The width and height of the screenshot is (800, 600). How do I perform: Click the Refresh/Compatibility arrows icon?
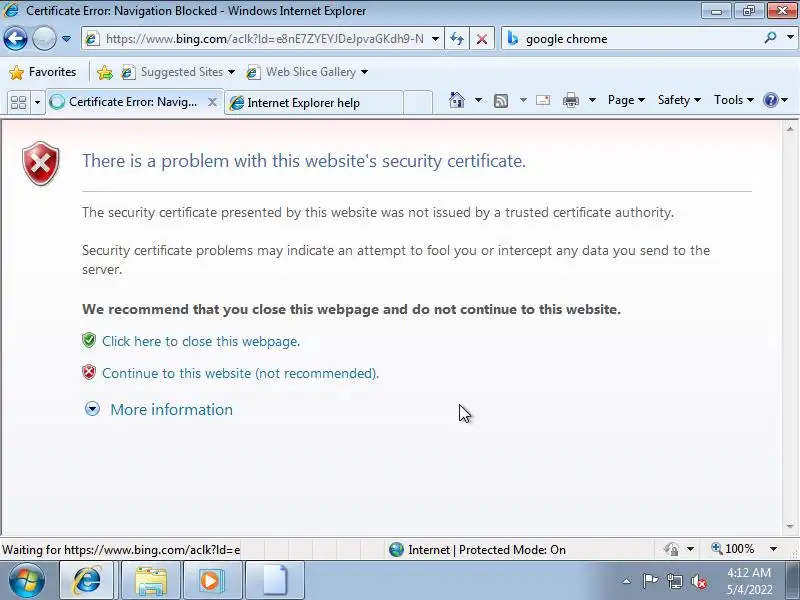tap(457, 39)
